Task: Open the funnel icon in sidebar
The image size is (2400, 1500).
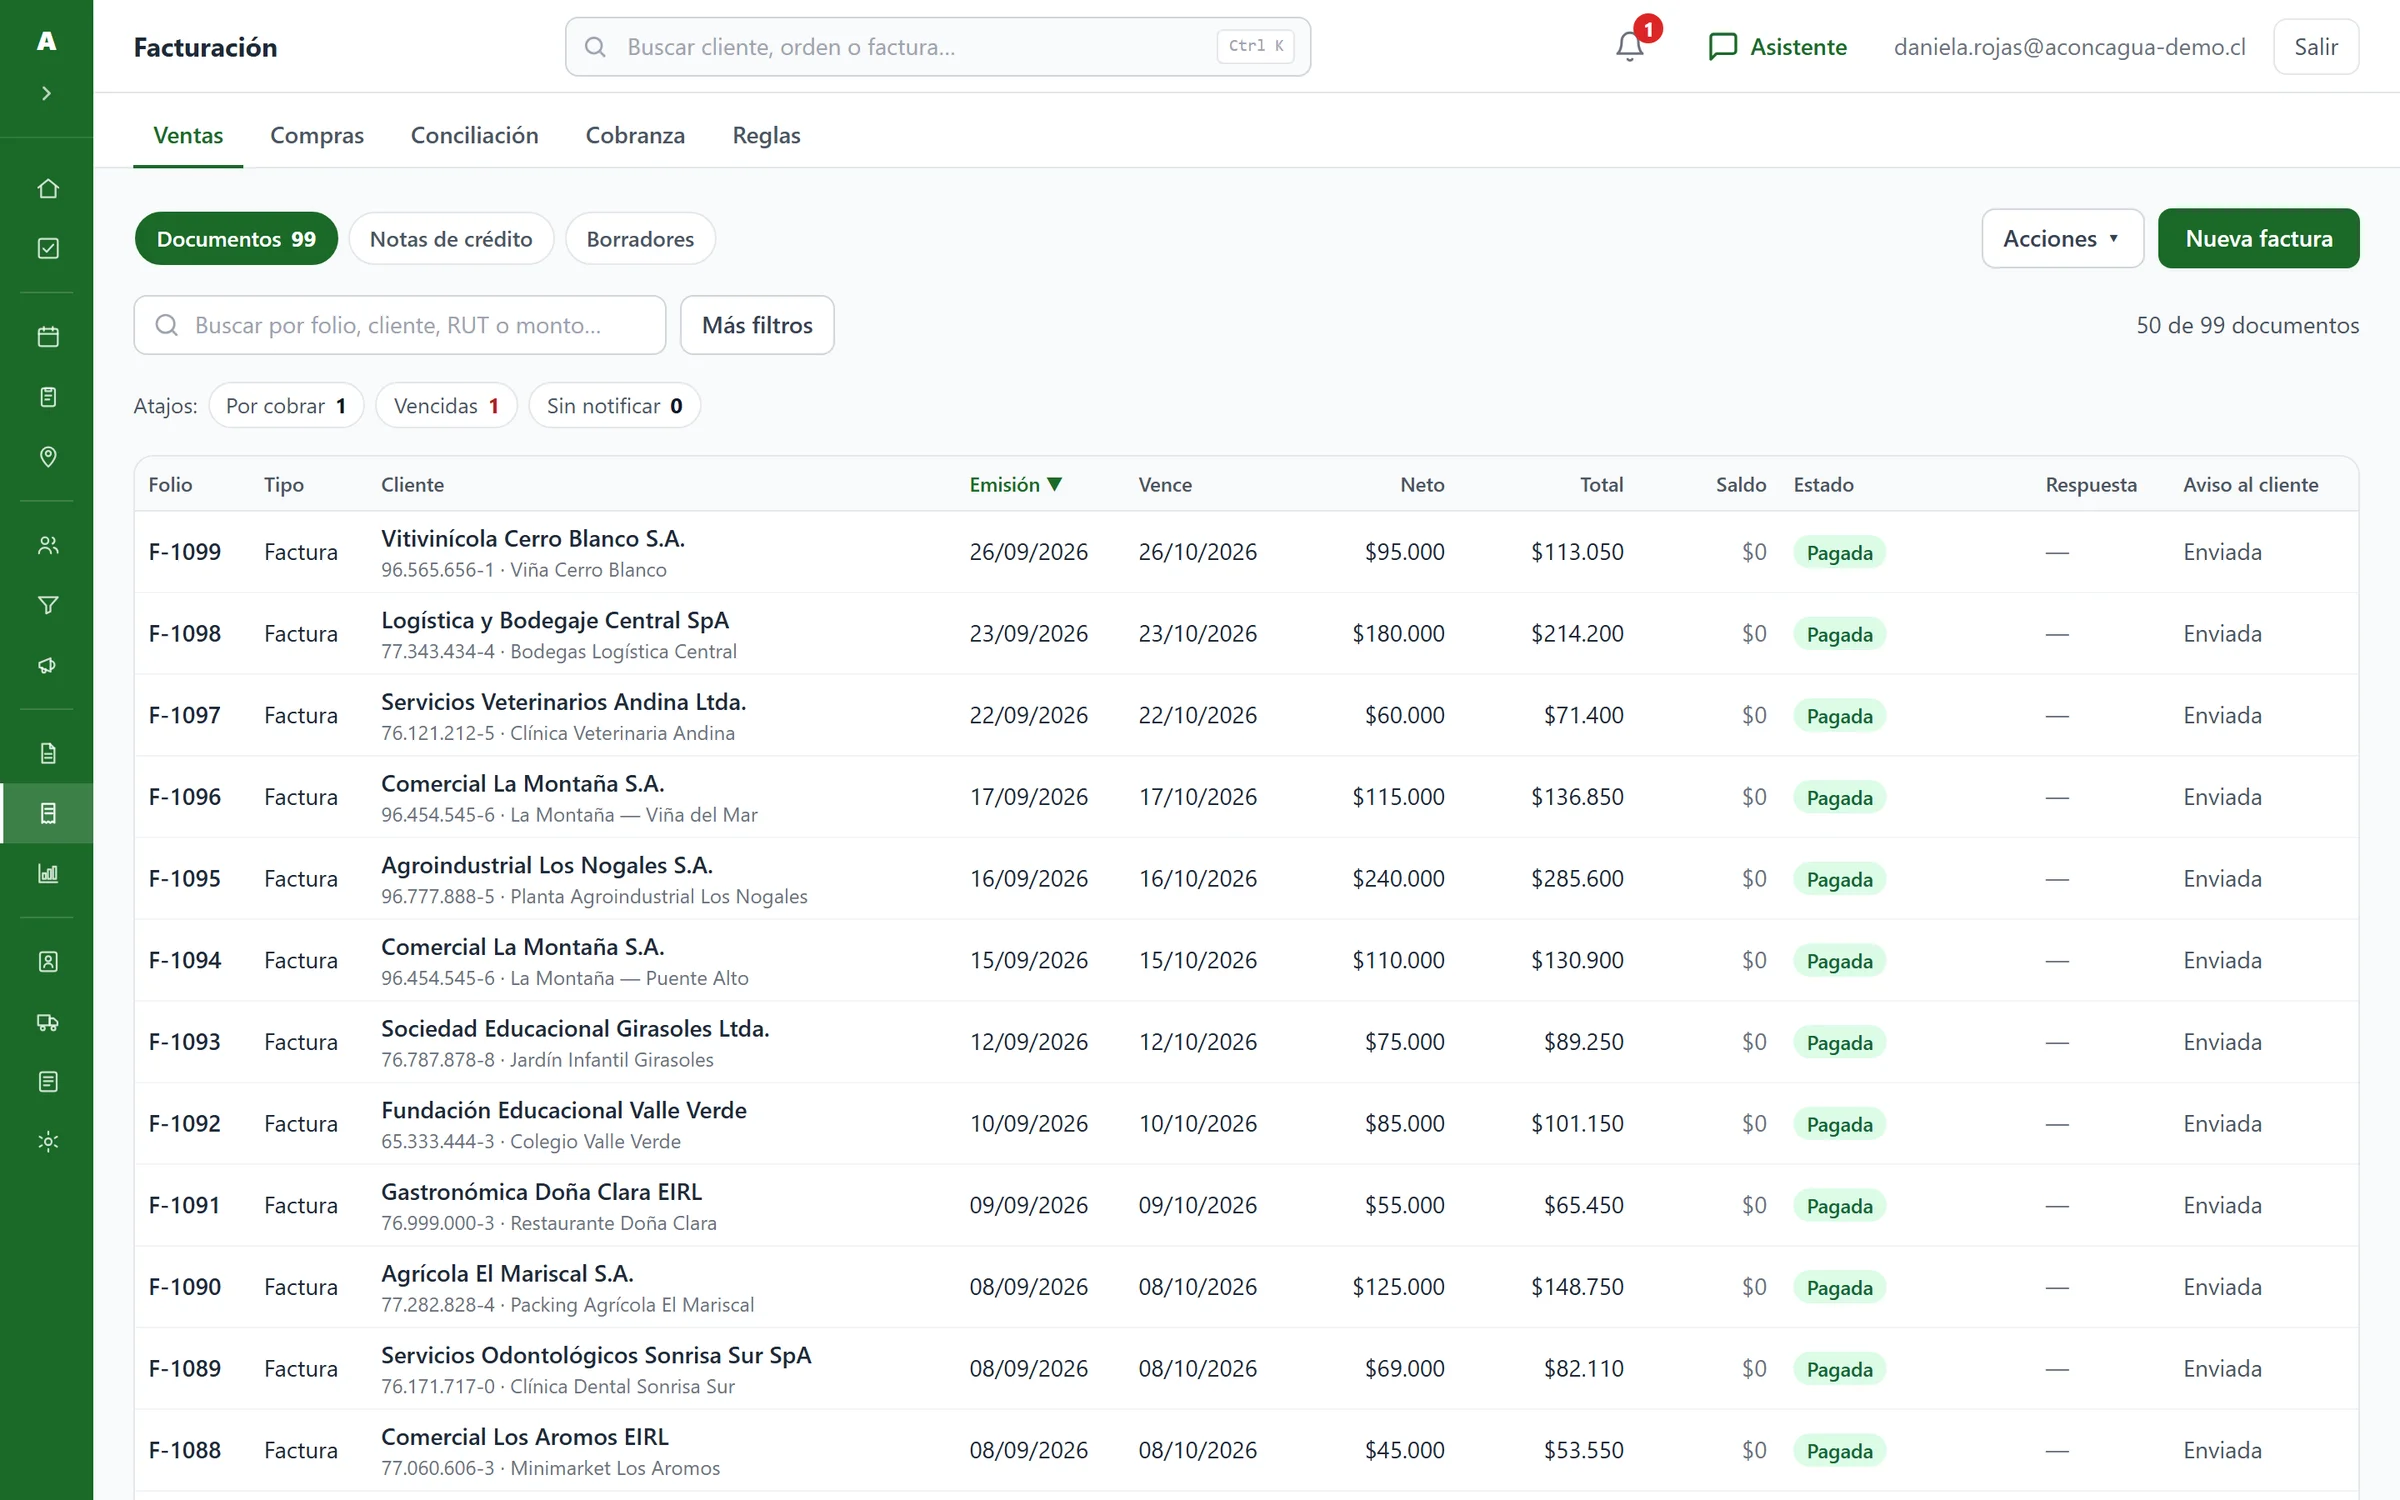Action: point(47,605)
